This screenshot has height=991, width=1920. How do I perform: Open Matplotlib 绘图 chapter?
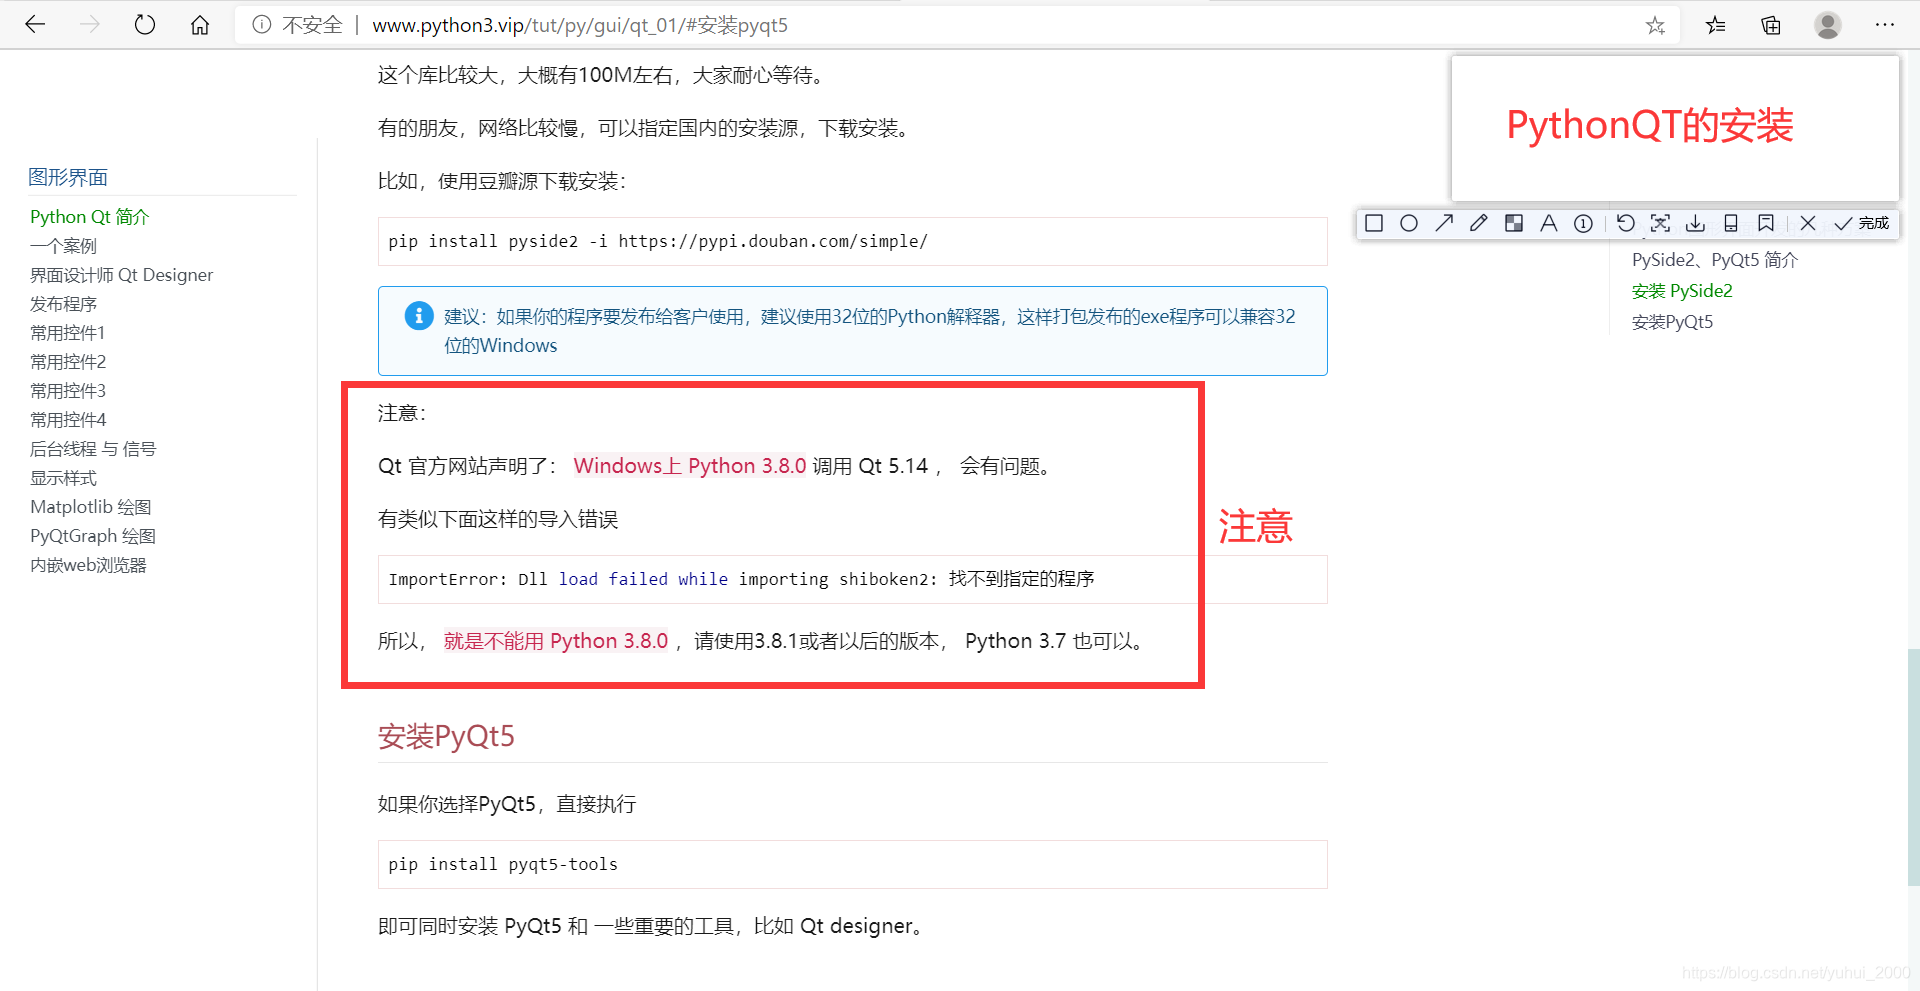[x=90, y=506]
